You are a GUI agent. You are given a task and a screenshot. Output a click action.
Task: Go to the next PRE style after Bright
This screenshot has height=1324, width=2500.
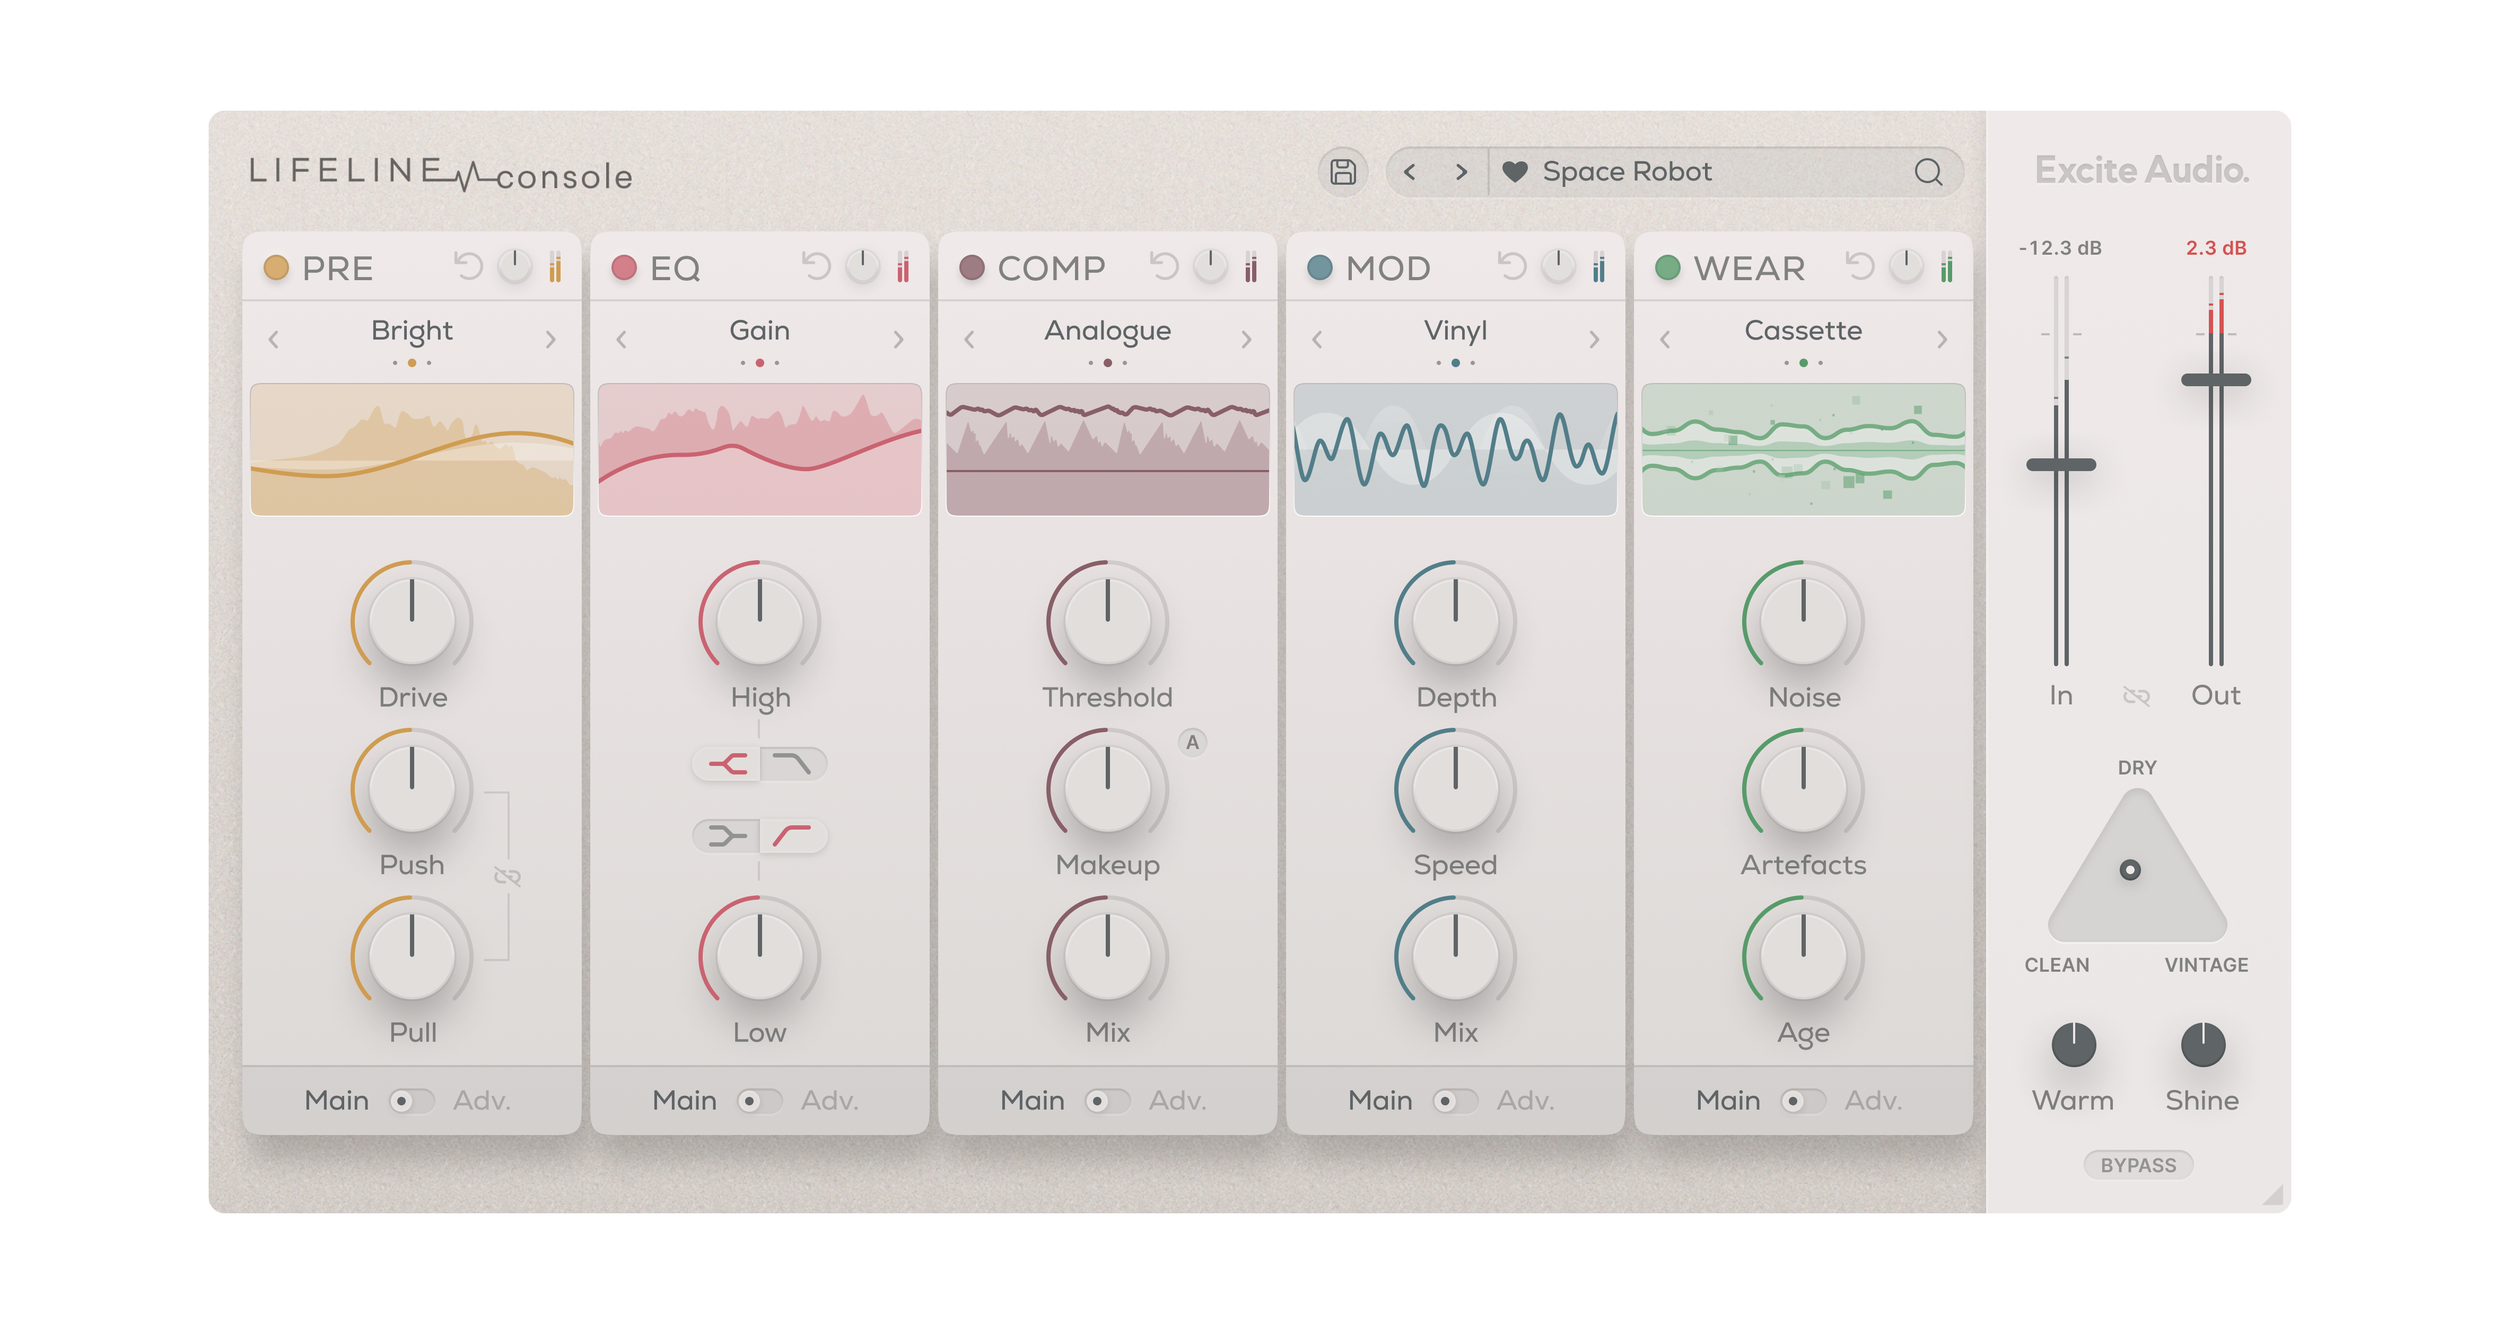tap(550, 340)
